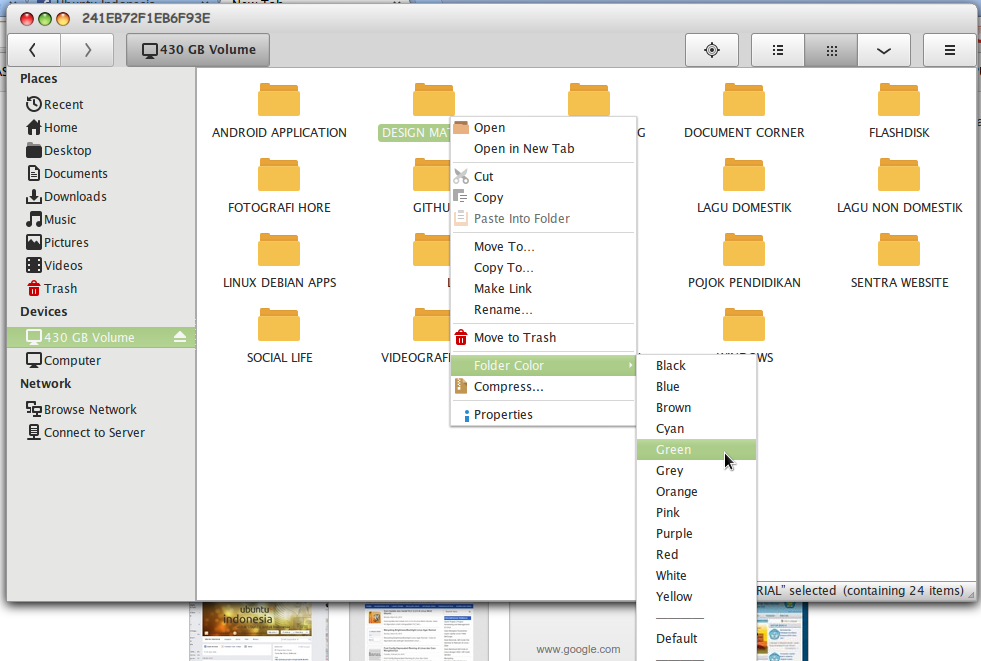
Task: Go forward with the right arrow button
Action: pos(88,50)
